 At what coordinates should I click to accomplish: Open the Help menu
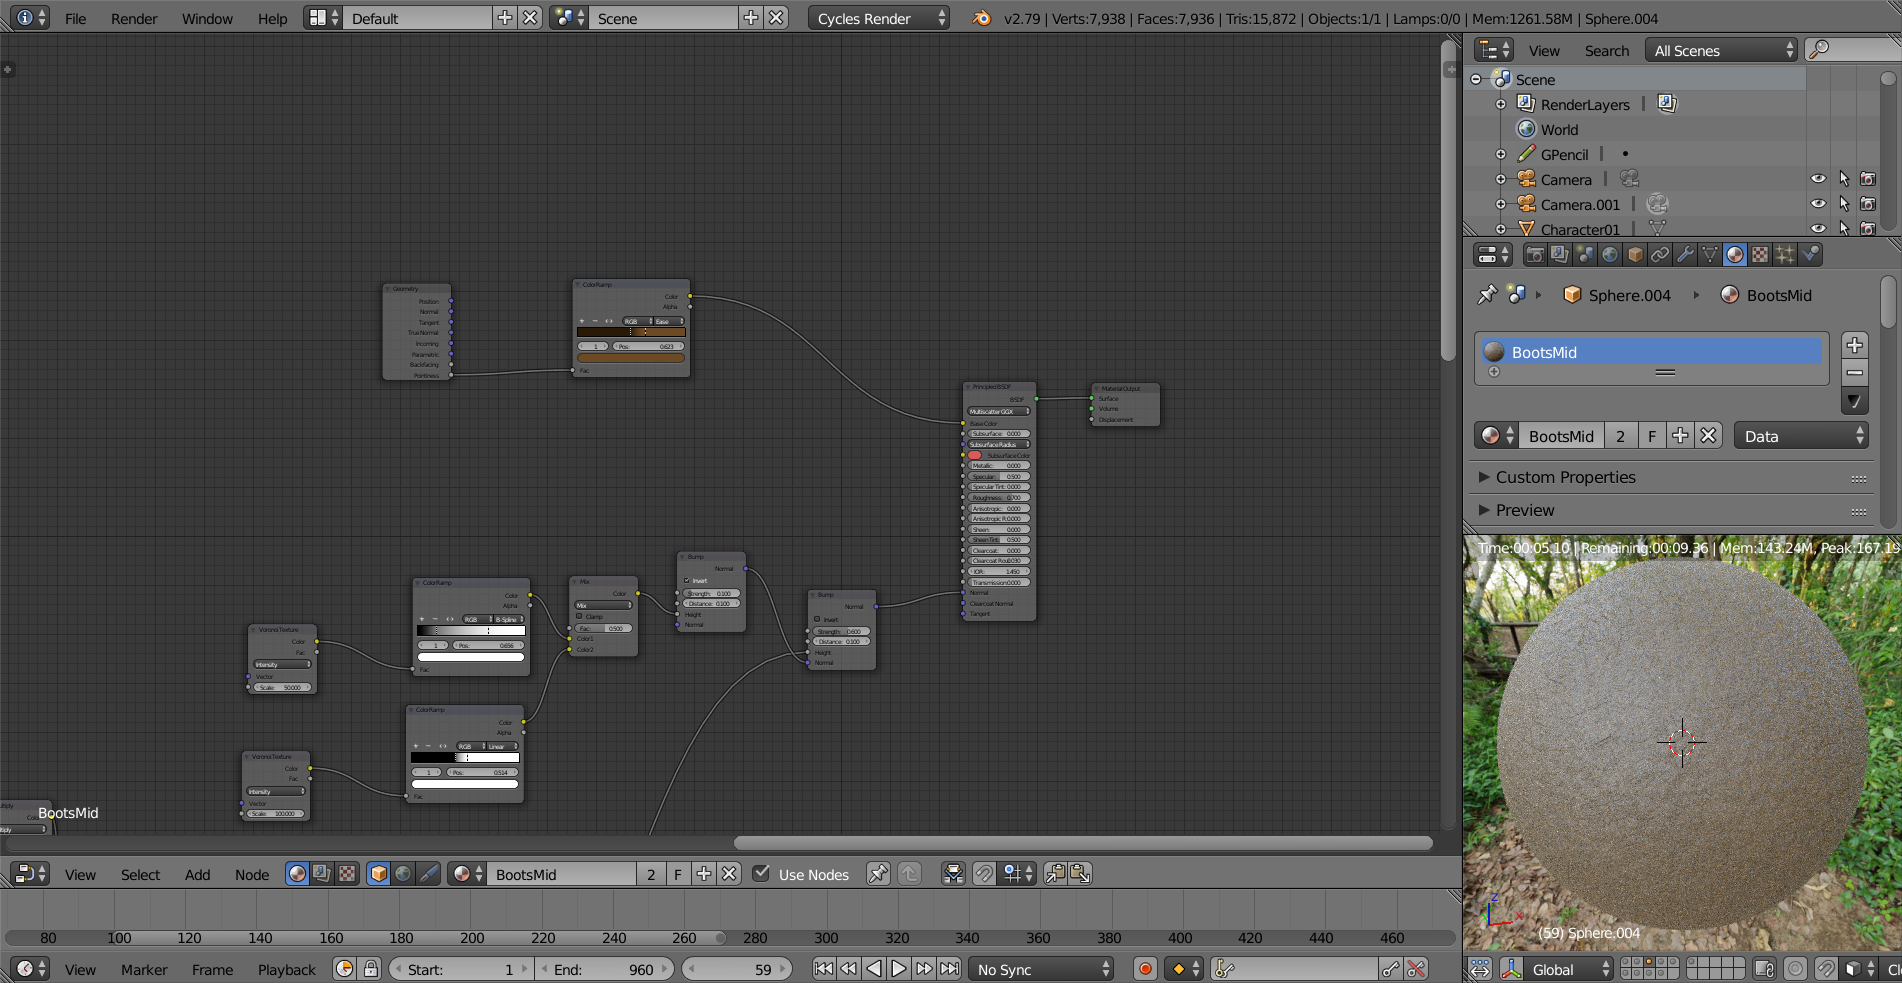click(272, 18)
